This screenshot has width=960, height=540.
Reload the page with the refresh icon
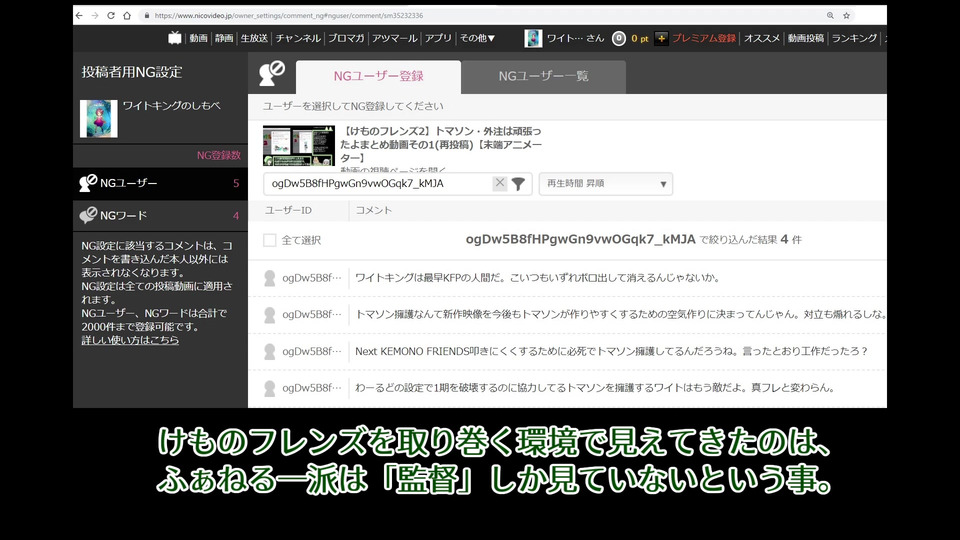pos(111,15)
